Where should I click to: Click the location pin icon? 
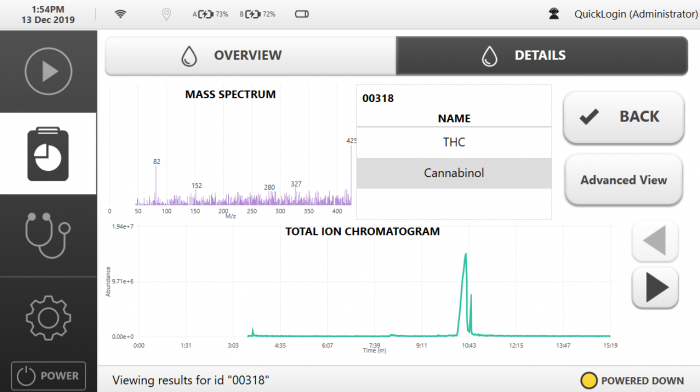tap(166, 14)
